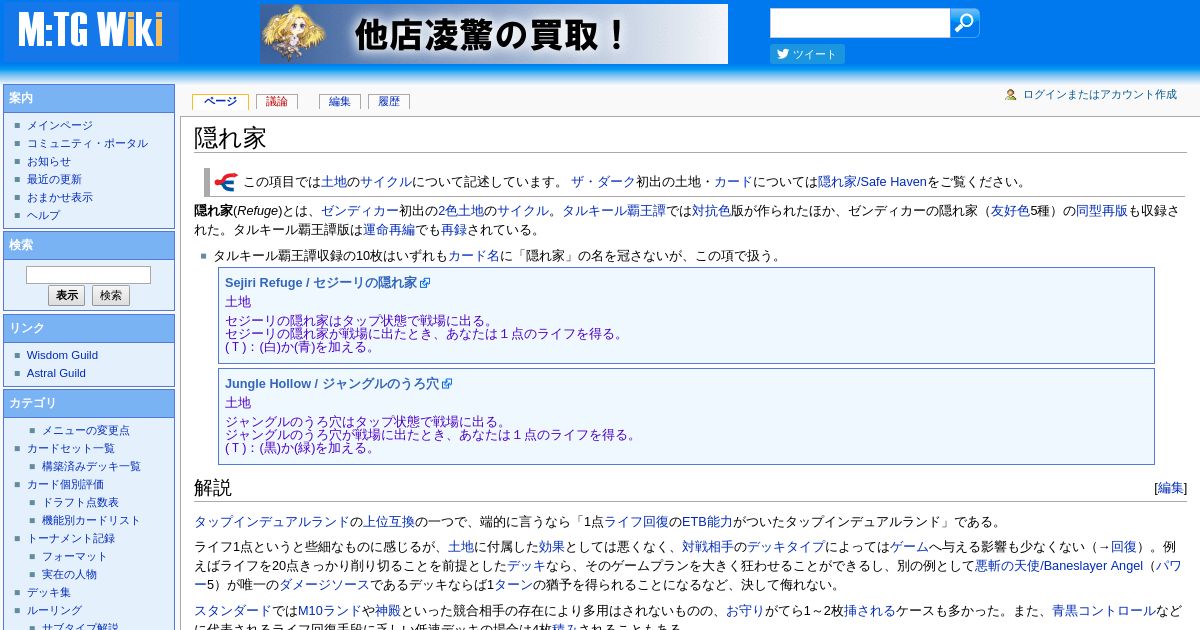
Task: Open カードセット一覧 in sidebar
Action: tap(71, 449)
